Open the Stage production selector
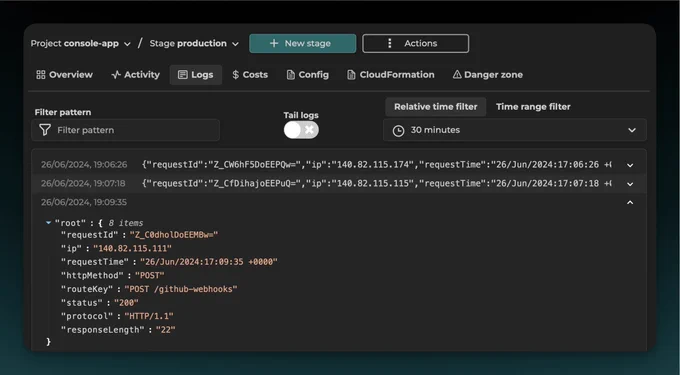The height and width of the screenshot is (375, 680). [194, 43]
